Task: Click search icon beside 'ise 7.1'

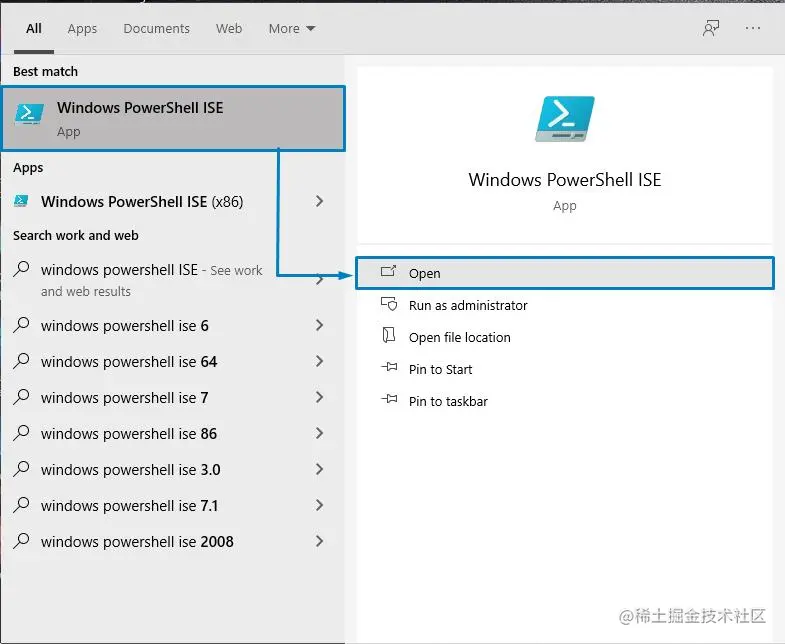Action: coord(22,504)
